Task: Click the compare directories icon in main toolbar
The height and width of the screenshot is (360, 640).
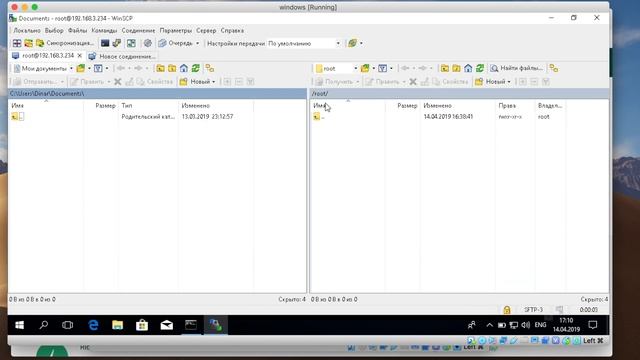Action: [x=17, y=43]
